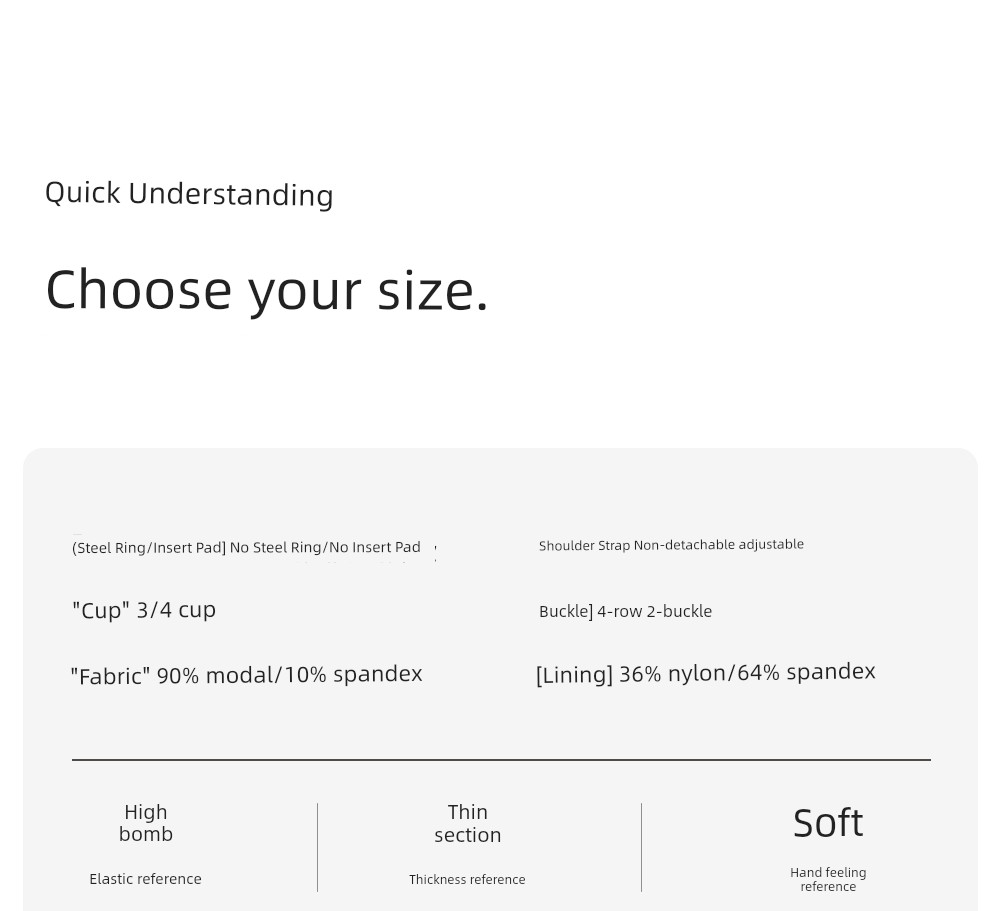Click the 'Quick Understanding' heading
1000x911 pixels.
pyautogui.click(x=189, y=194)
